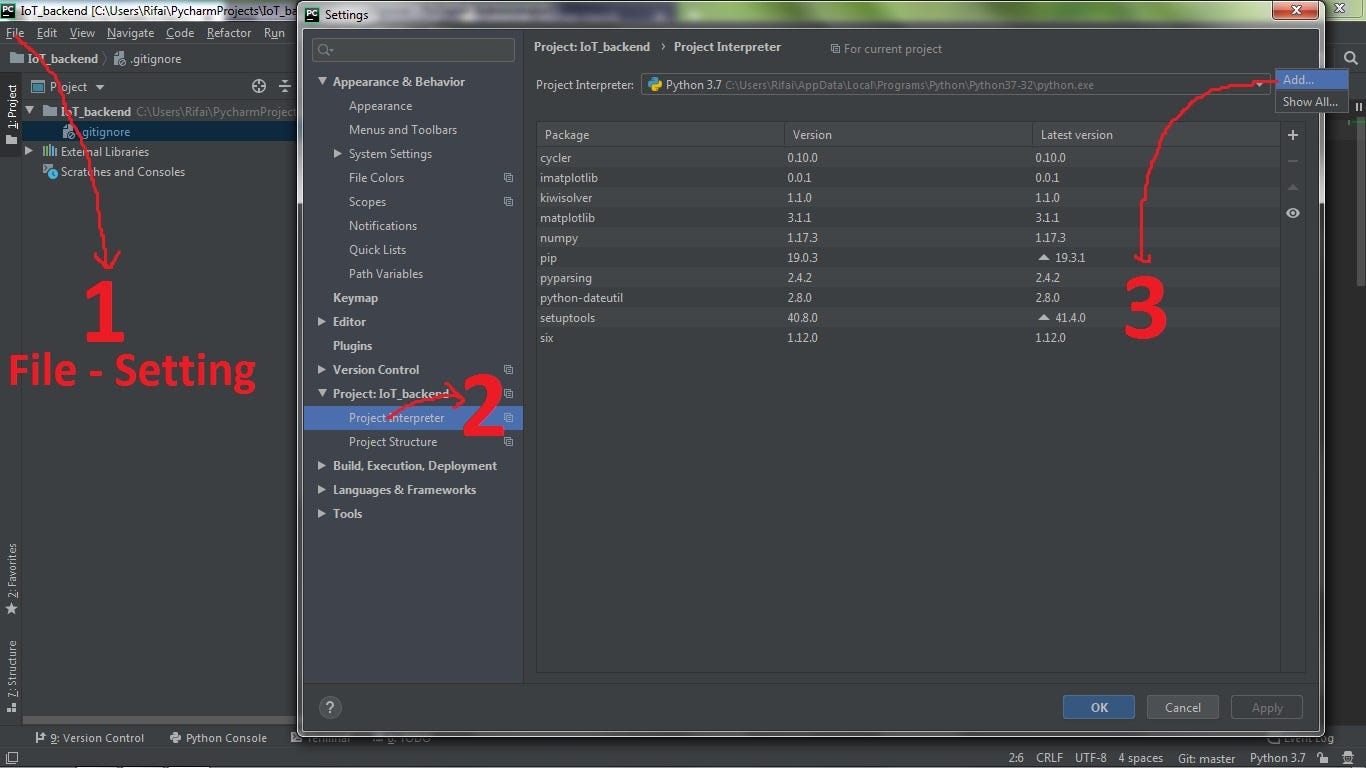This screenshot has width=1366, height=768.
Task: Expand Build, Execution, Deployment section
Action: coord(322,466)
